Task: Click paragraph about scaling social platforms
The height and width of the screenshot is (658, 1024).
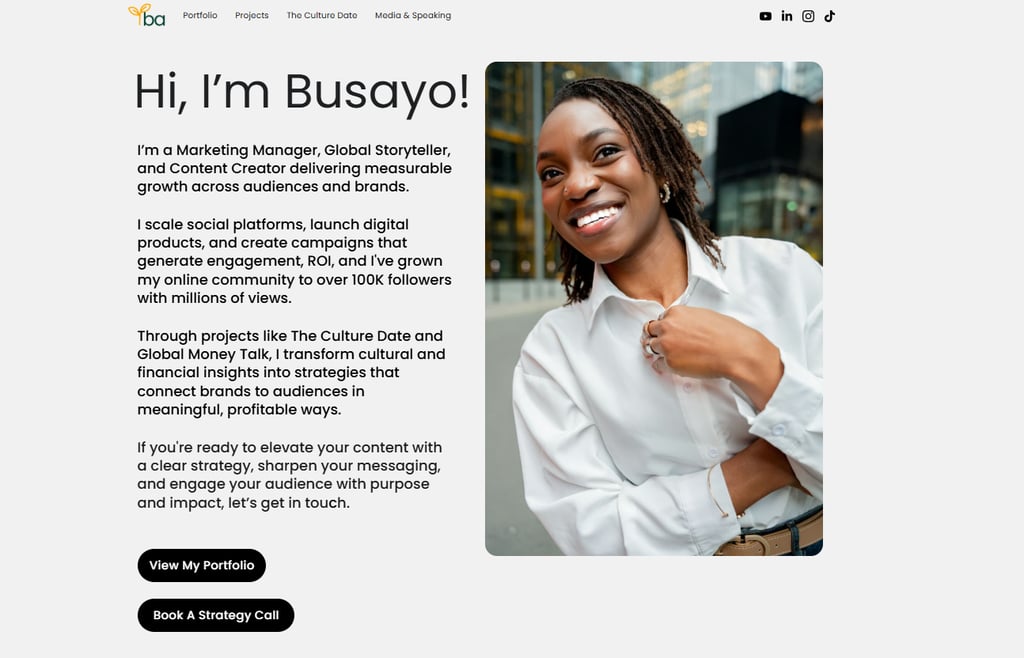Action: tap(295, 261)
